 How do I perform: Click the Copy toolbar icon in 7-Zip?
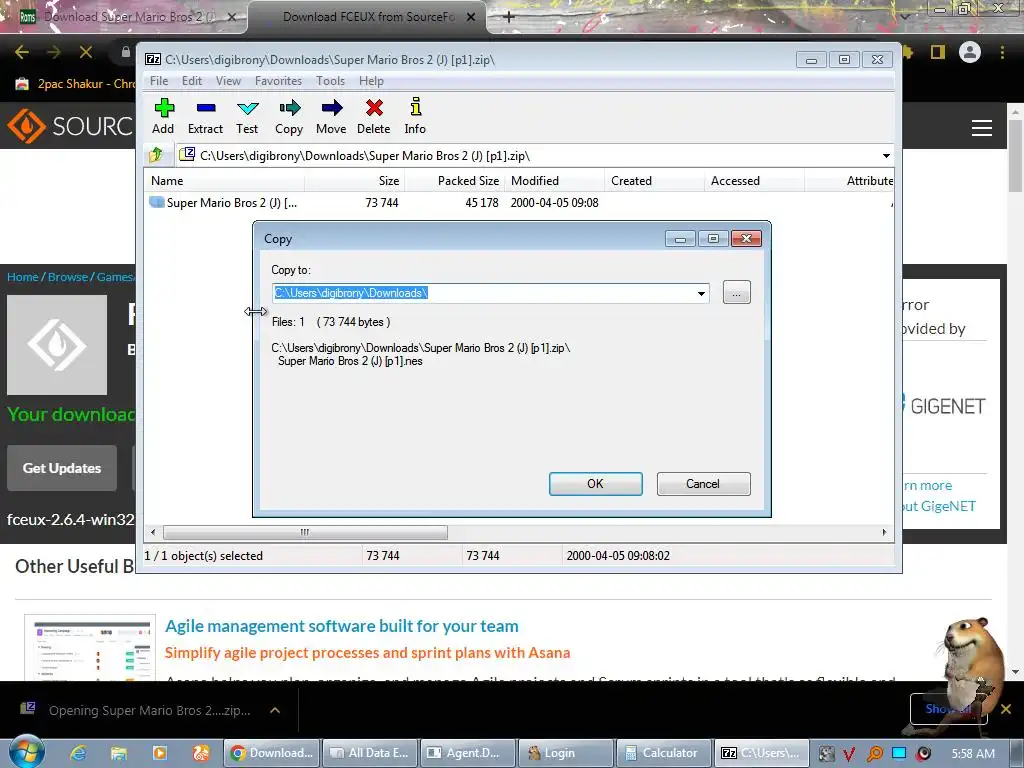point(289,116)
